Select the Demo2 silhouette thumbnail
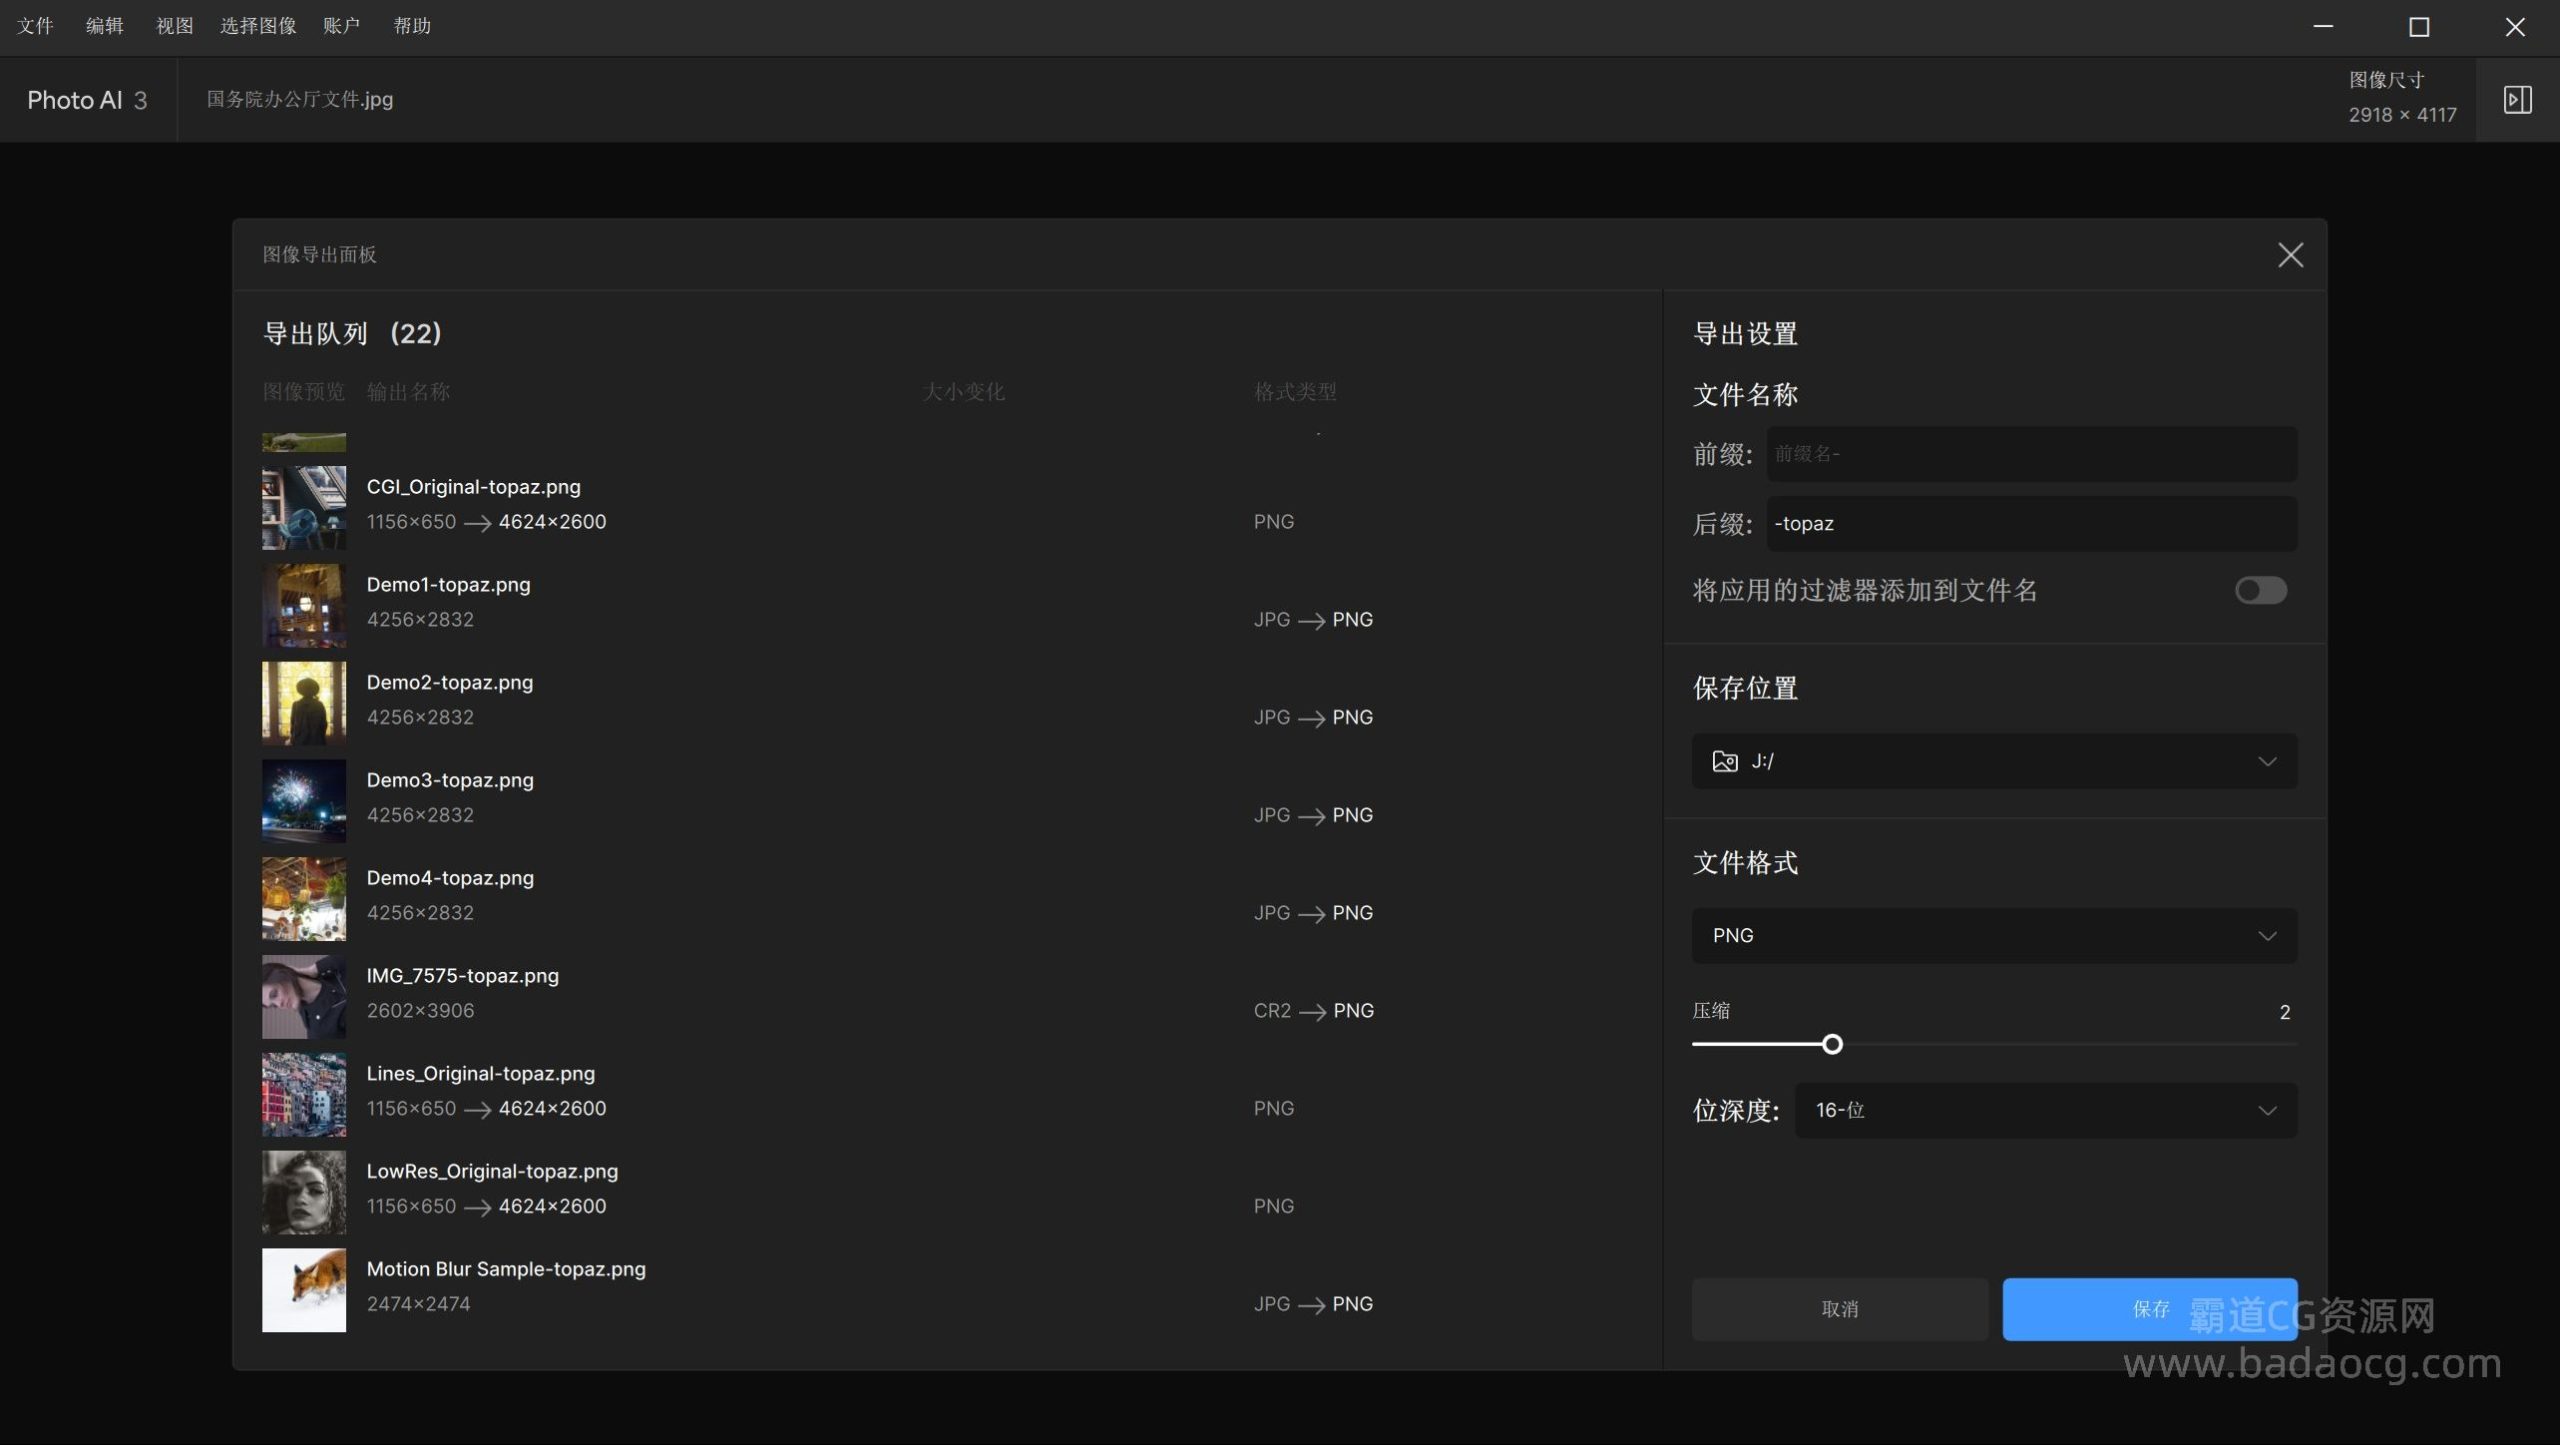2560x1445 pixels. pos(304,703)
